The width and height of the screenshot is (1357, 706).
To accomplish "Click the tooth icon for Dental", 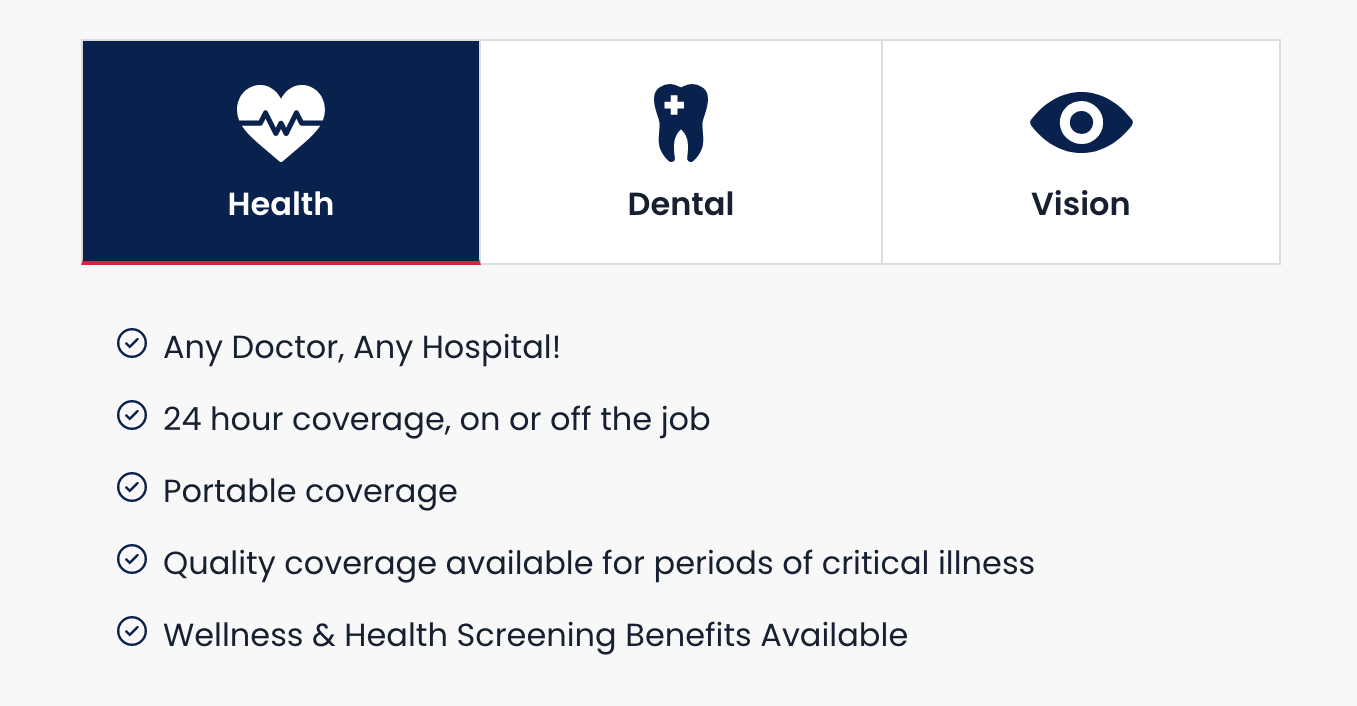I will point(681,123).
